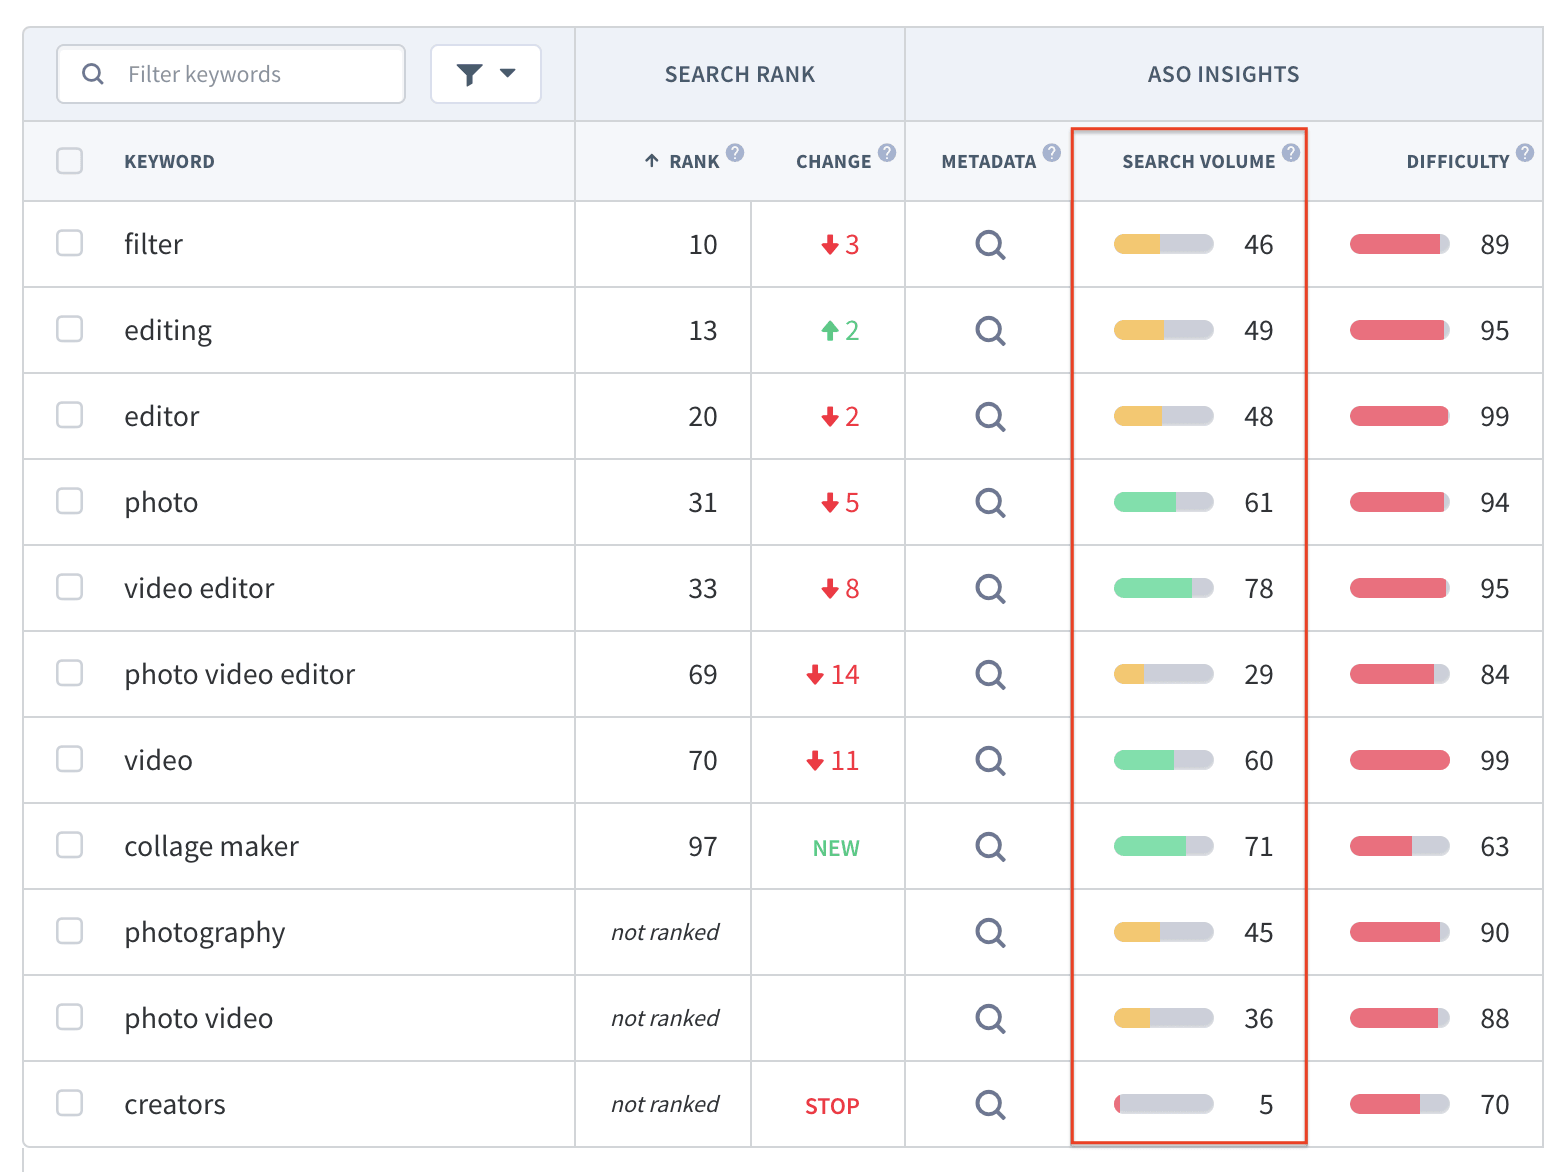
Task: Click the ASO INSIGHTS group header
Action: coord(1223,74)
